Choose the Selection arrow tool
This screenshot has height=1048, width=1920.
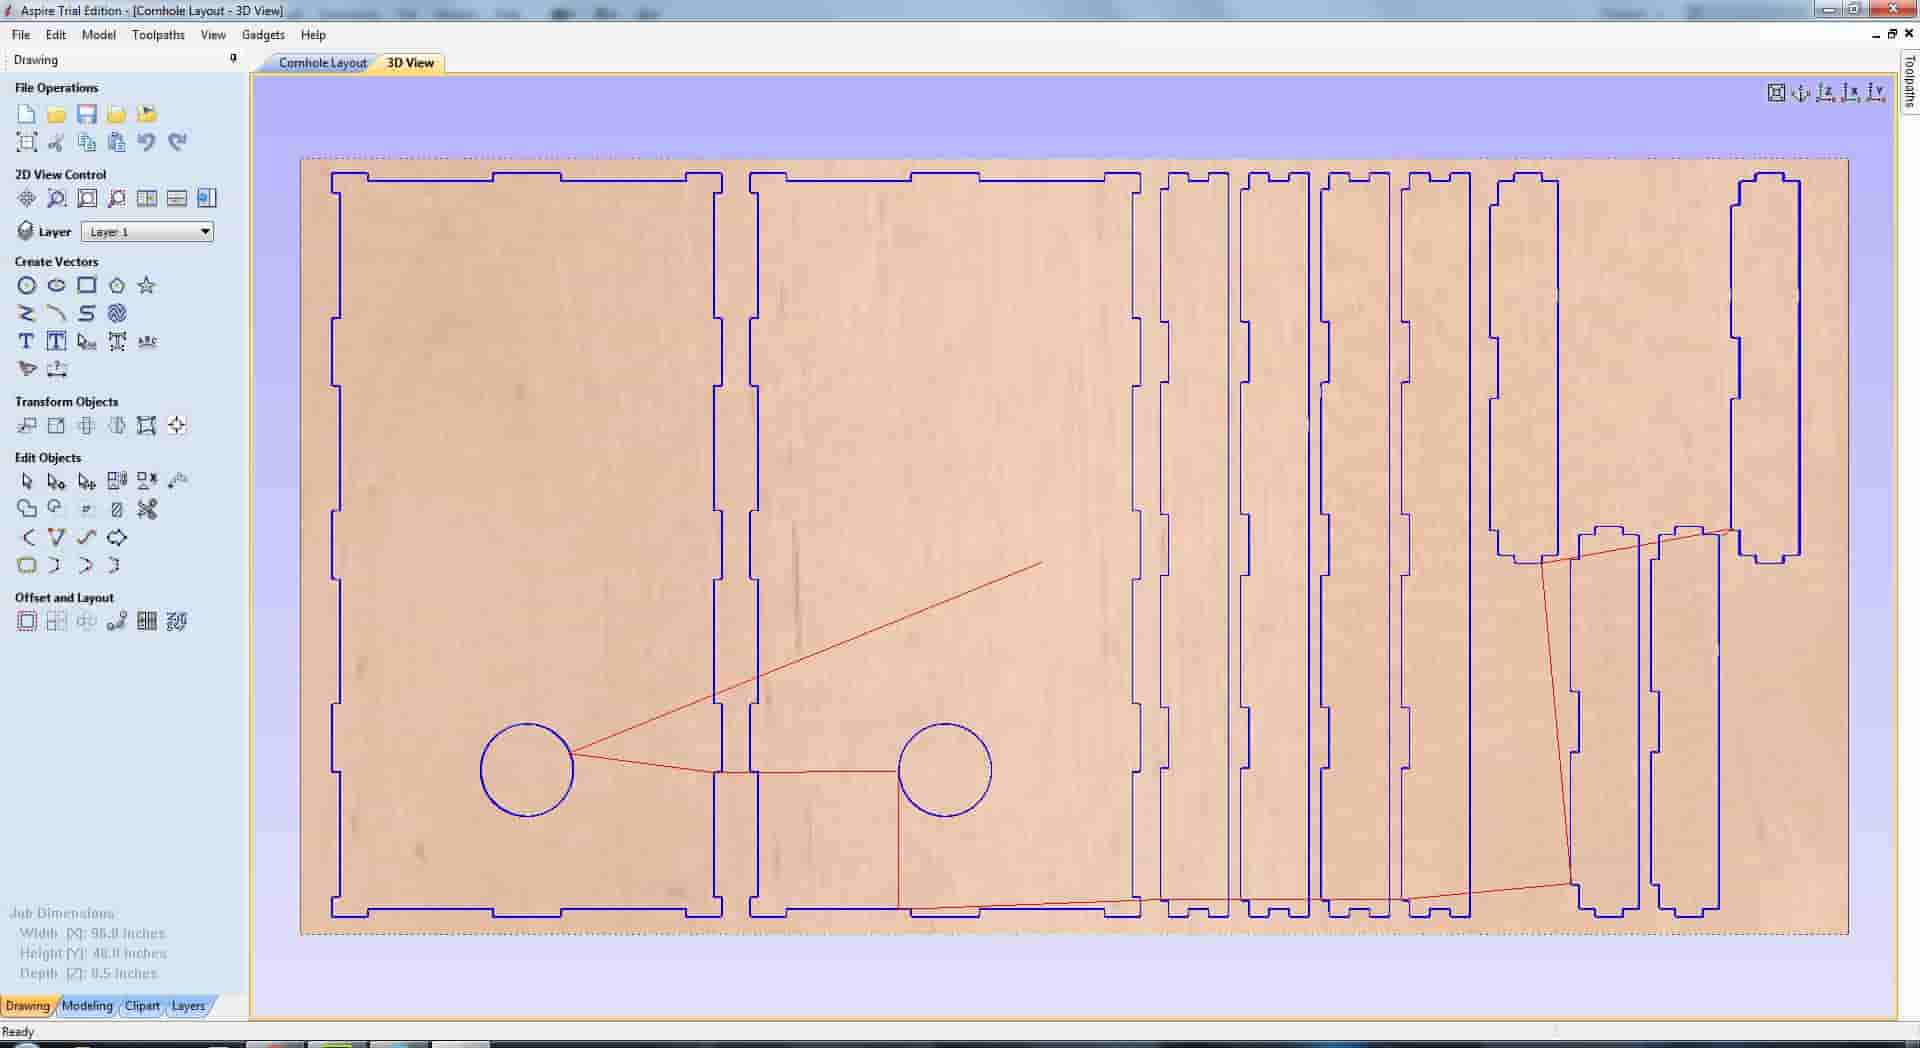tap(27, 481)
